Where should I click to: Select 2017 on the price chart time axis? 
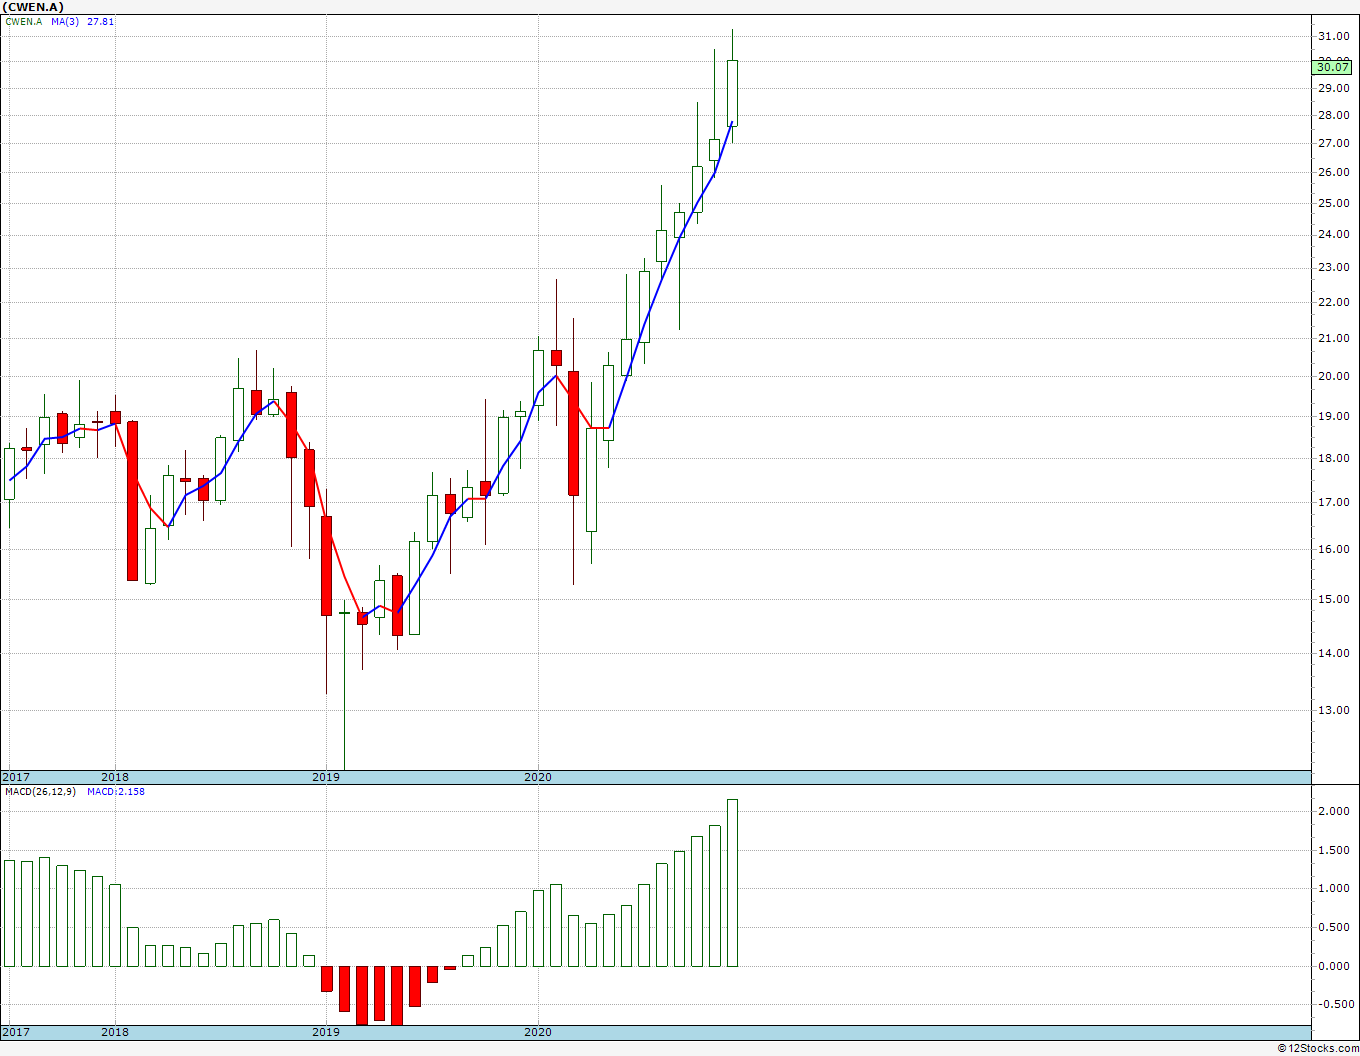tap(16, 777)
